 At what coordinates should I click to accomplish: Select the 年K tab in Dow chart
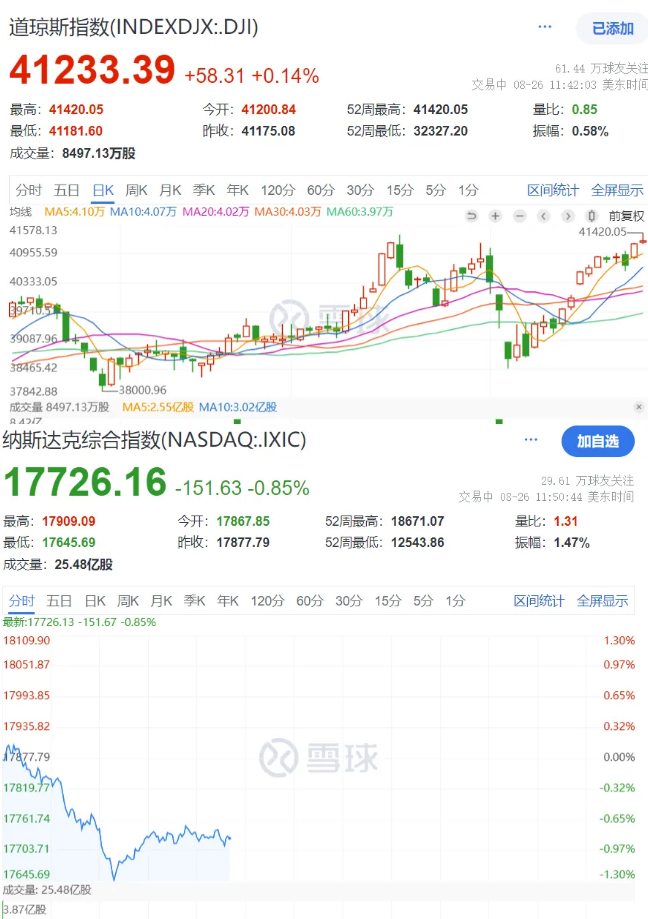tap(237, 190)
